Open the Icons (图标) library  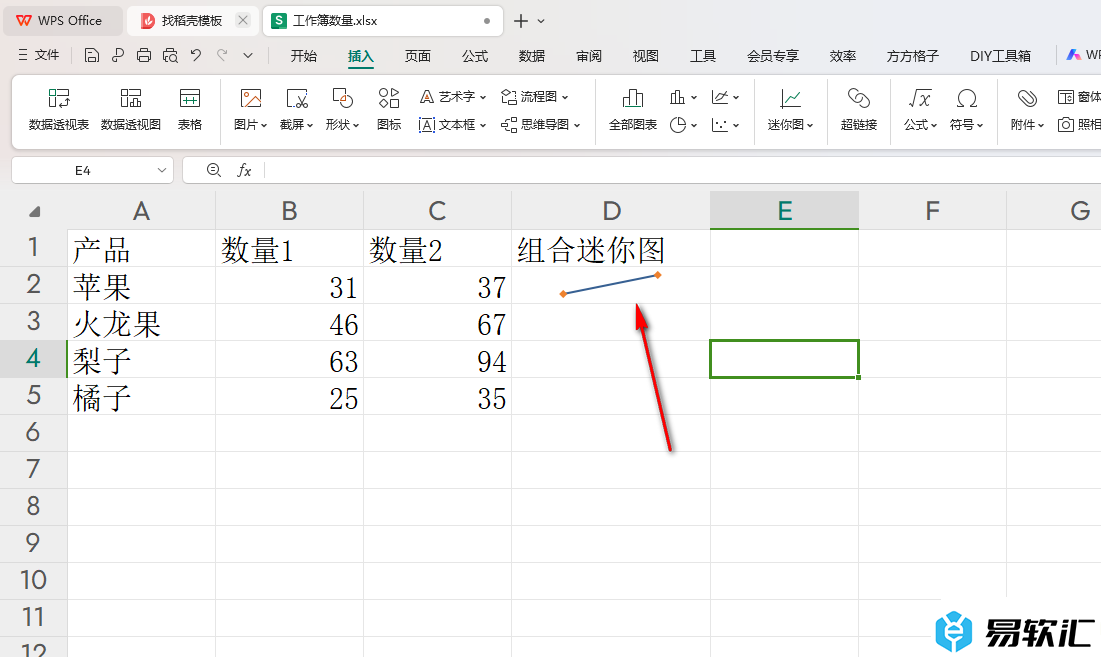[x=389, y=110]
